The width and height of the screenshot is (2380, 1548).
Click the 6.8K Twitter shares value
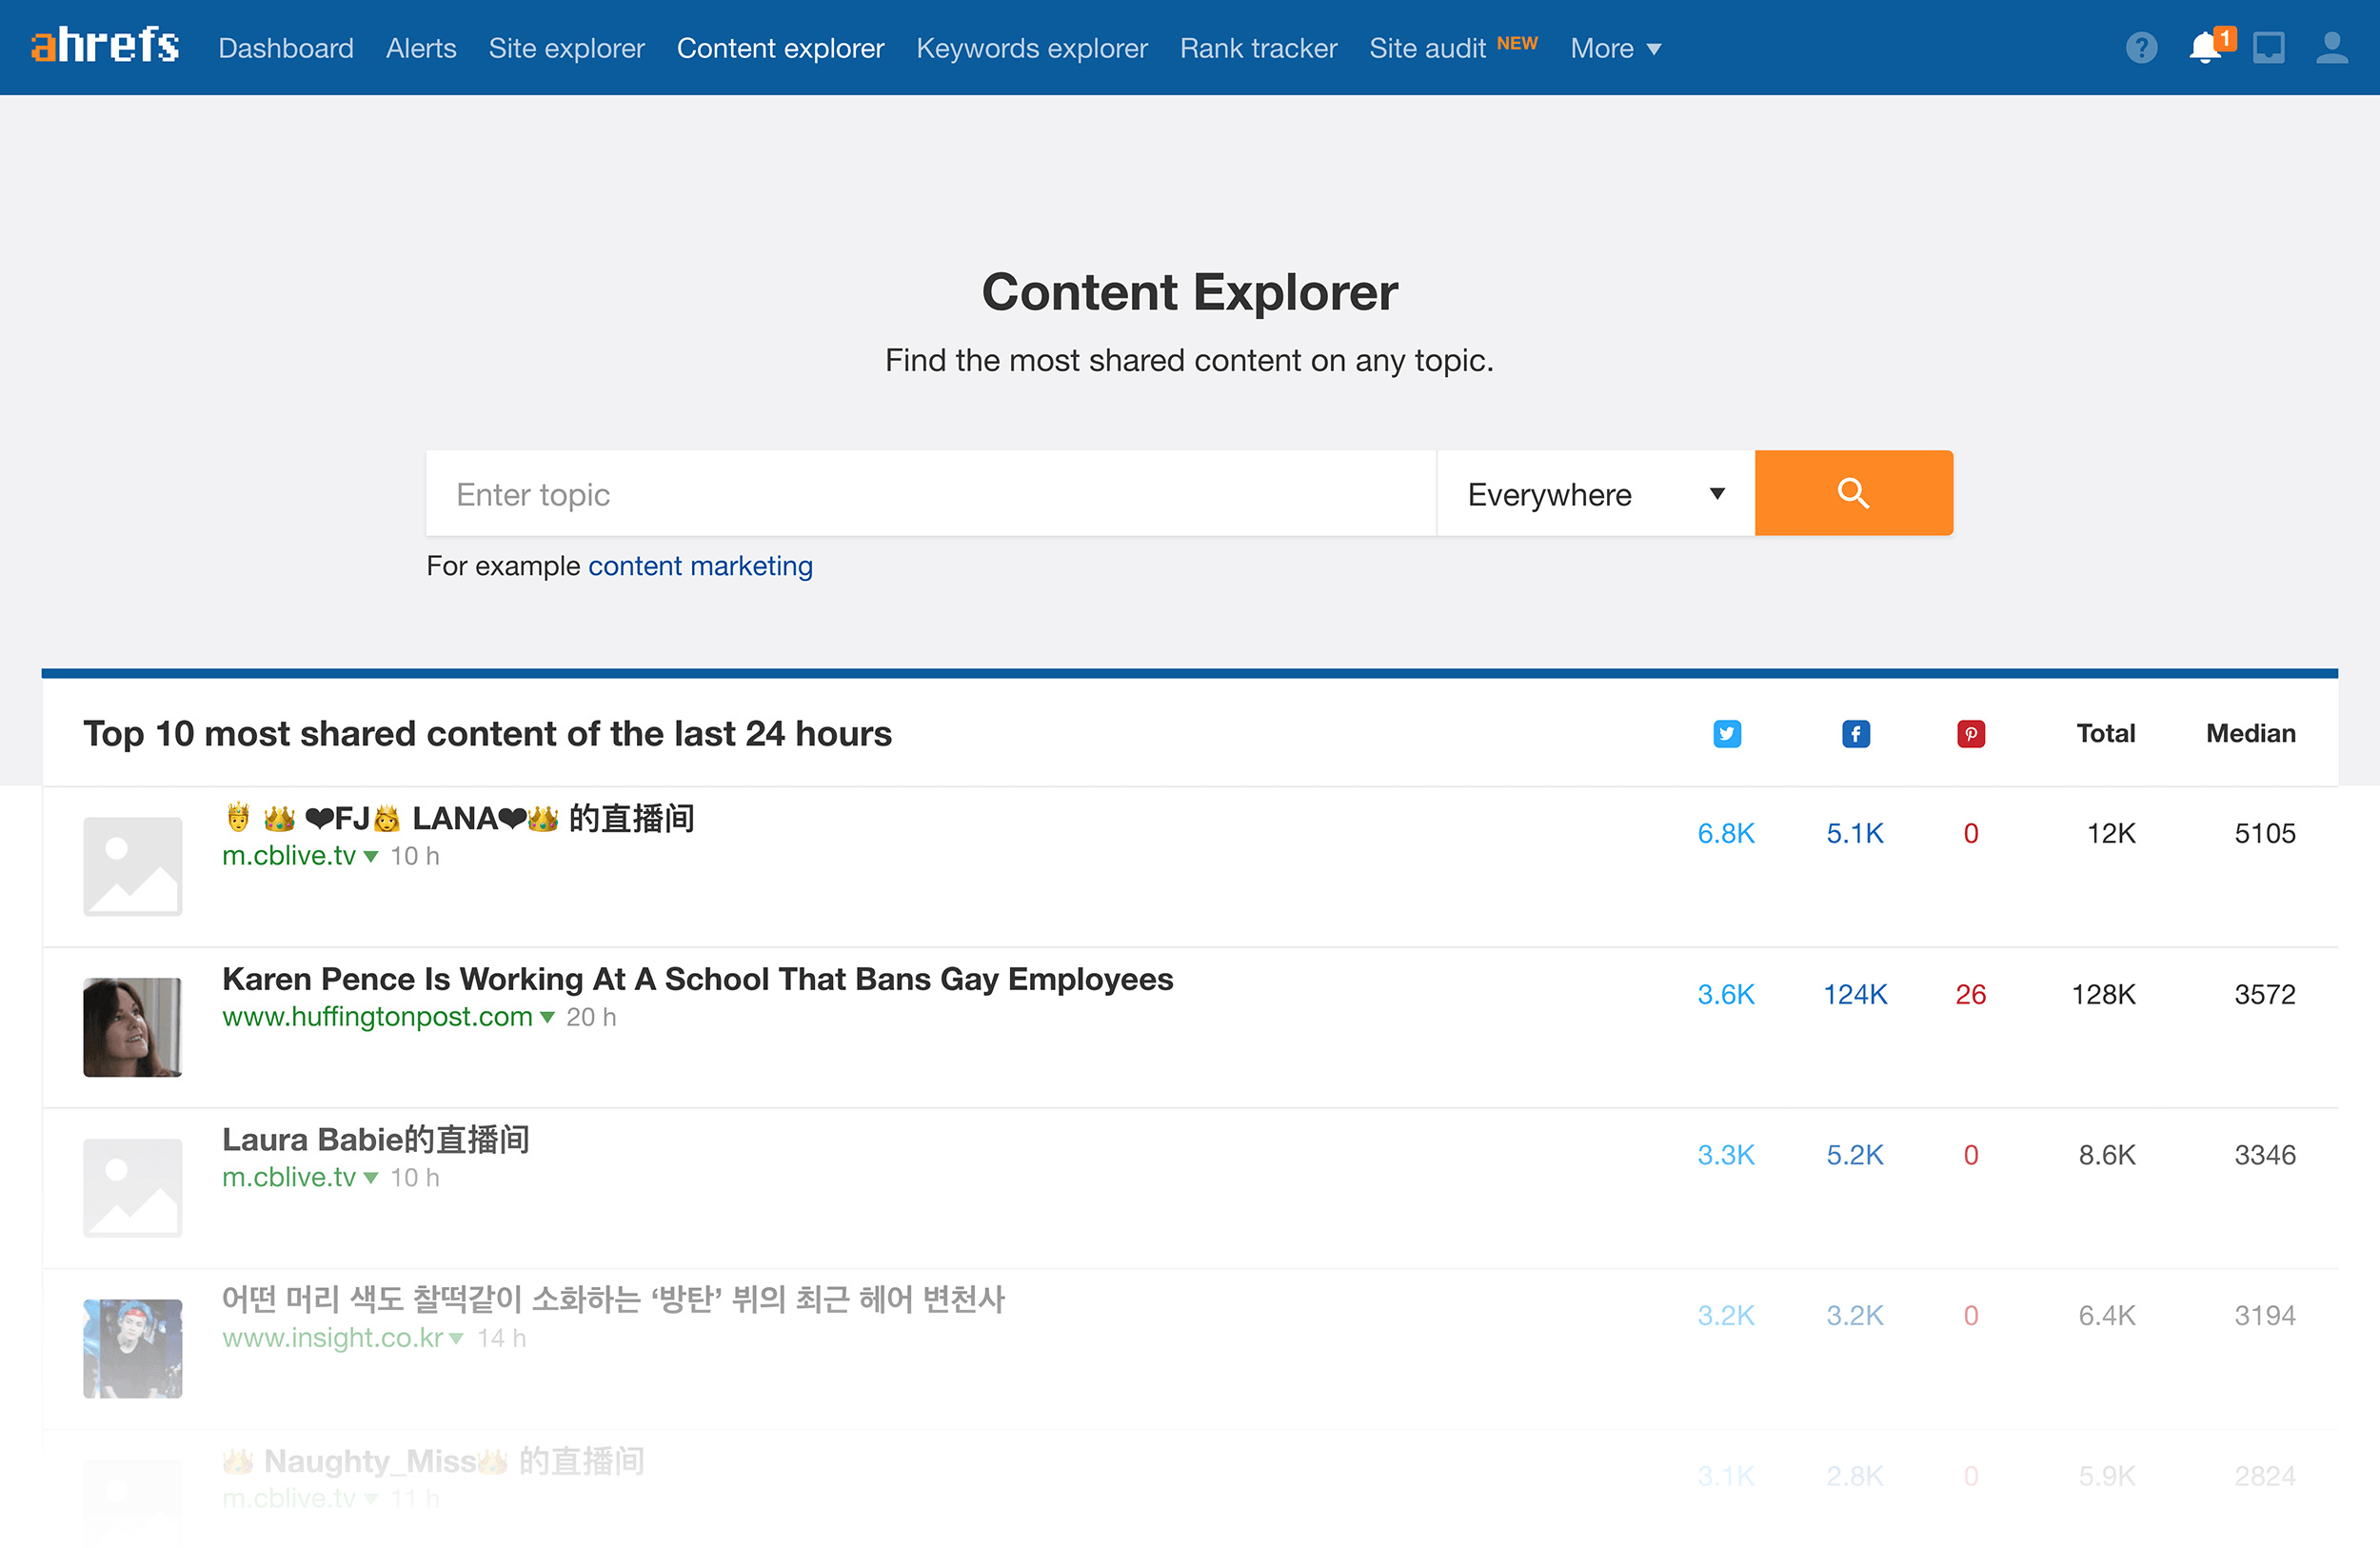point(1726,834)
